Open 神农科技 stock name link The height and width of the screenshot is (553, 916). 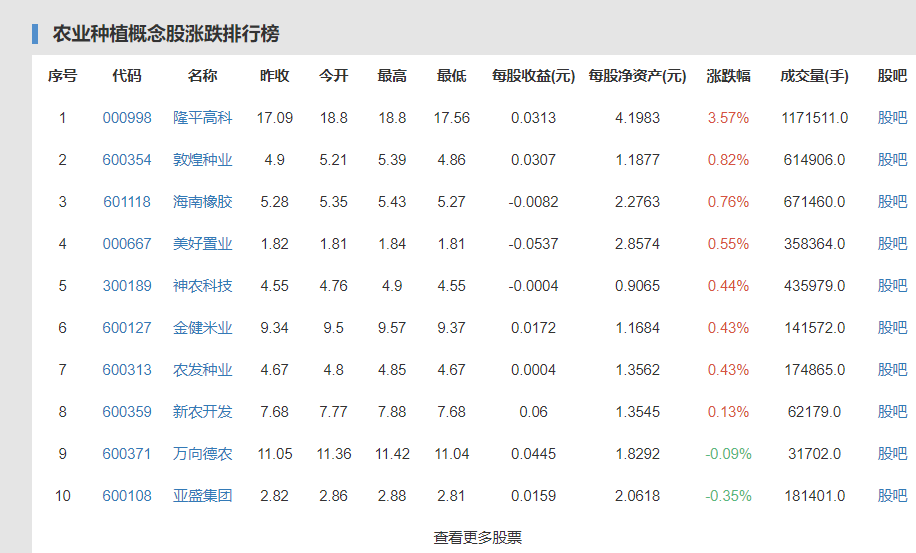pyautogui.click(x=203, y=286)
